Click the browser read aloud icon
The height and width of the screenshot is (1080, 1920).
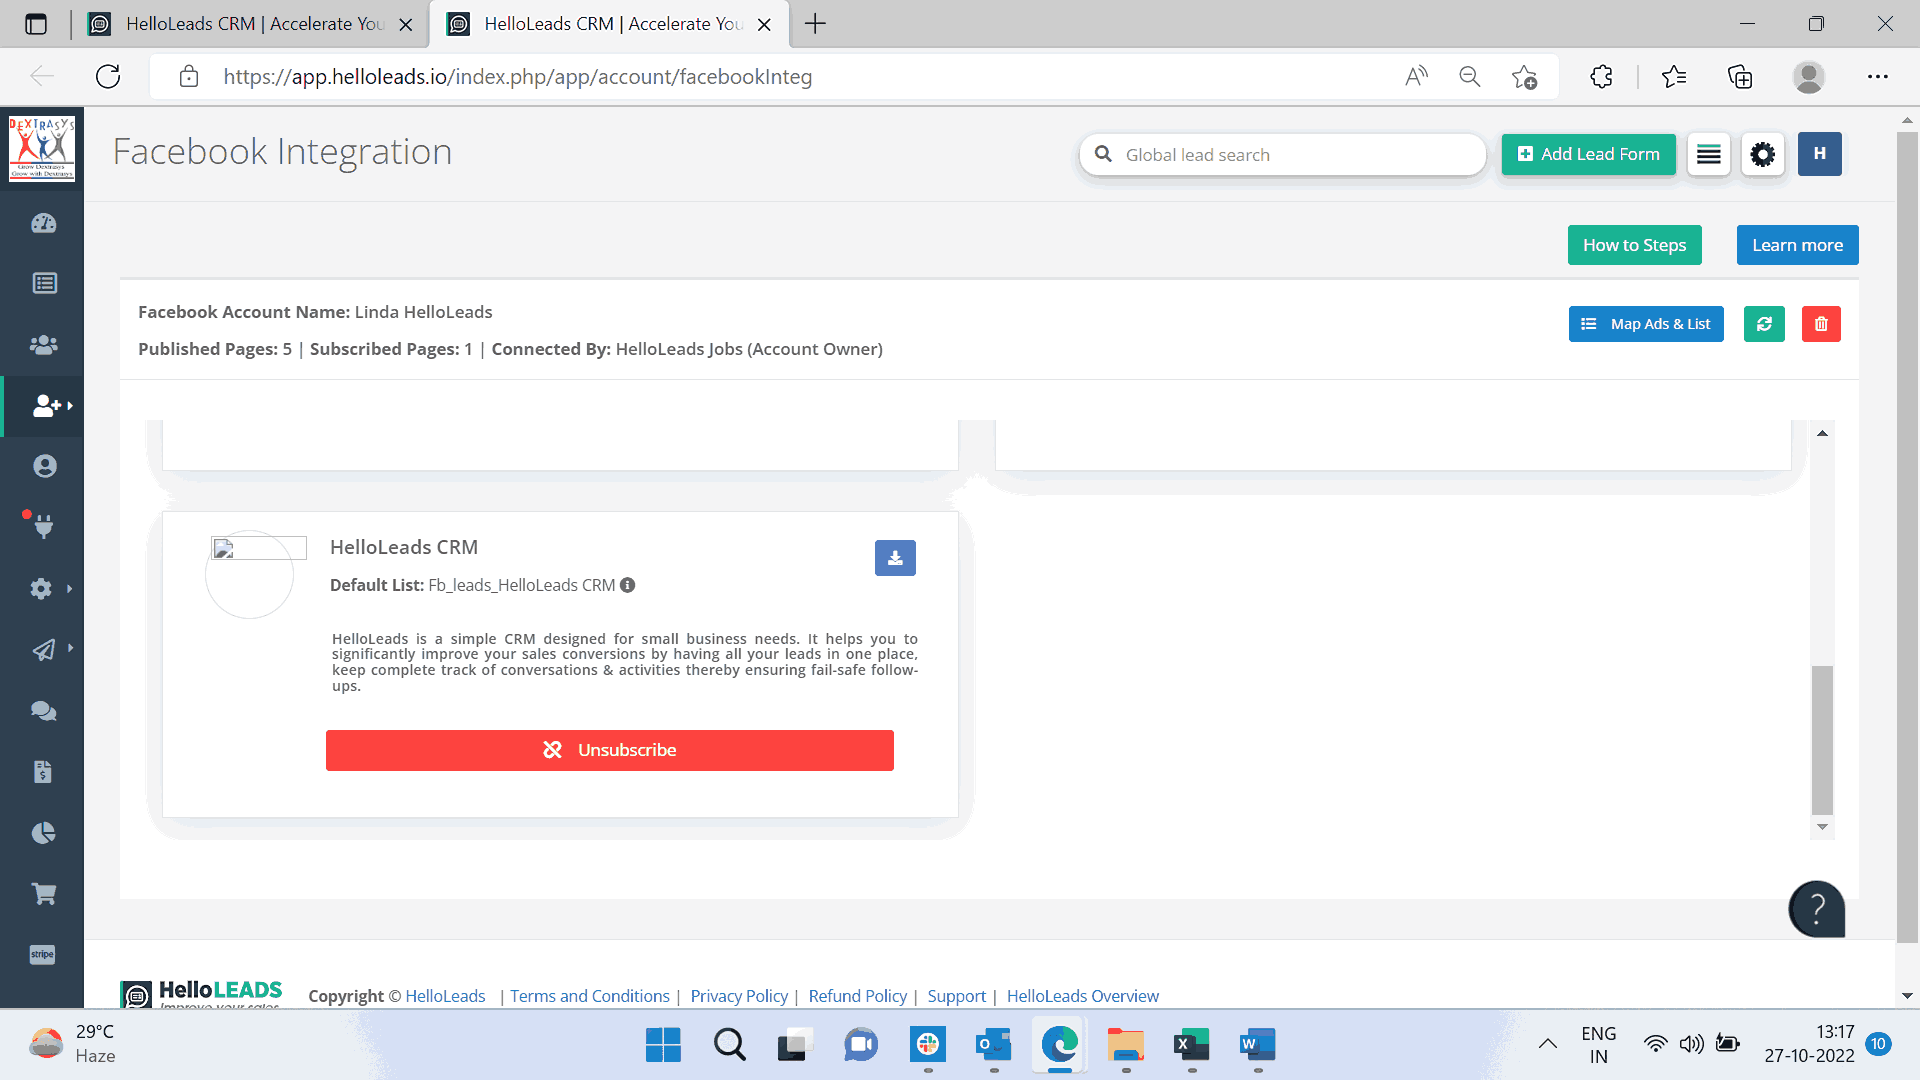[x=1416, y=77]
